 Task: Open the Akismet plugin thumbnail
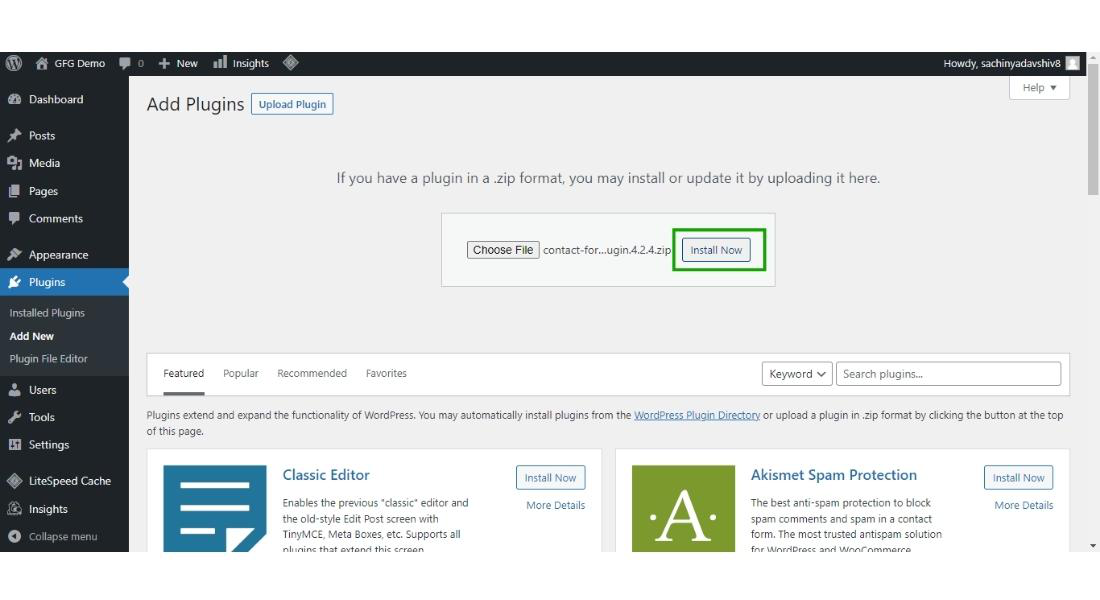click(x=683, y=508)
